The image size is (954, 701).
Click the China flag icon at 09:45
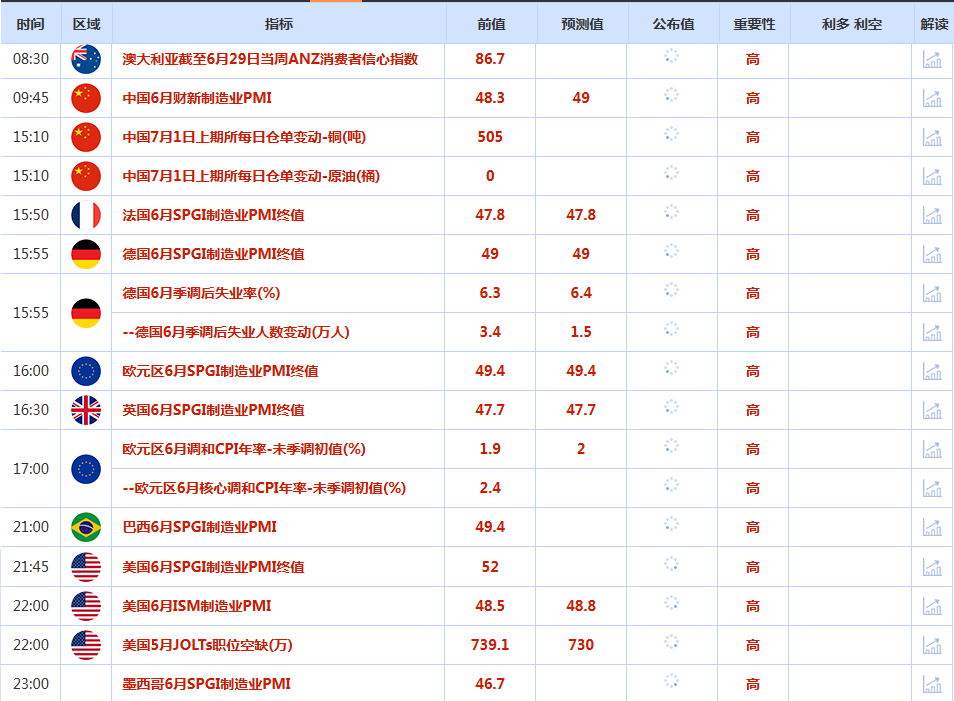pyautogui.click(x=86, y=98)
